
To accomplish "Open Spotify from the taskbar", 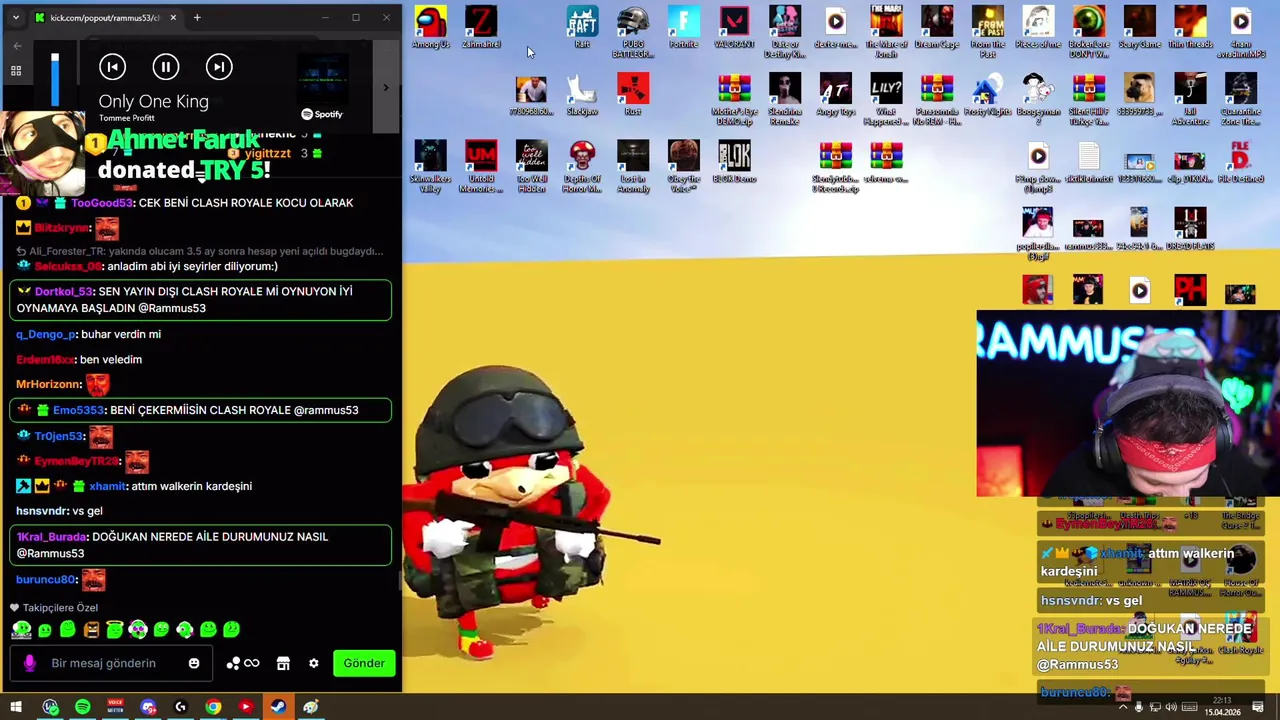I will point(82,707).
